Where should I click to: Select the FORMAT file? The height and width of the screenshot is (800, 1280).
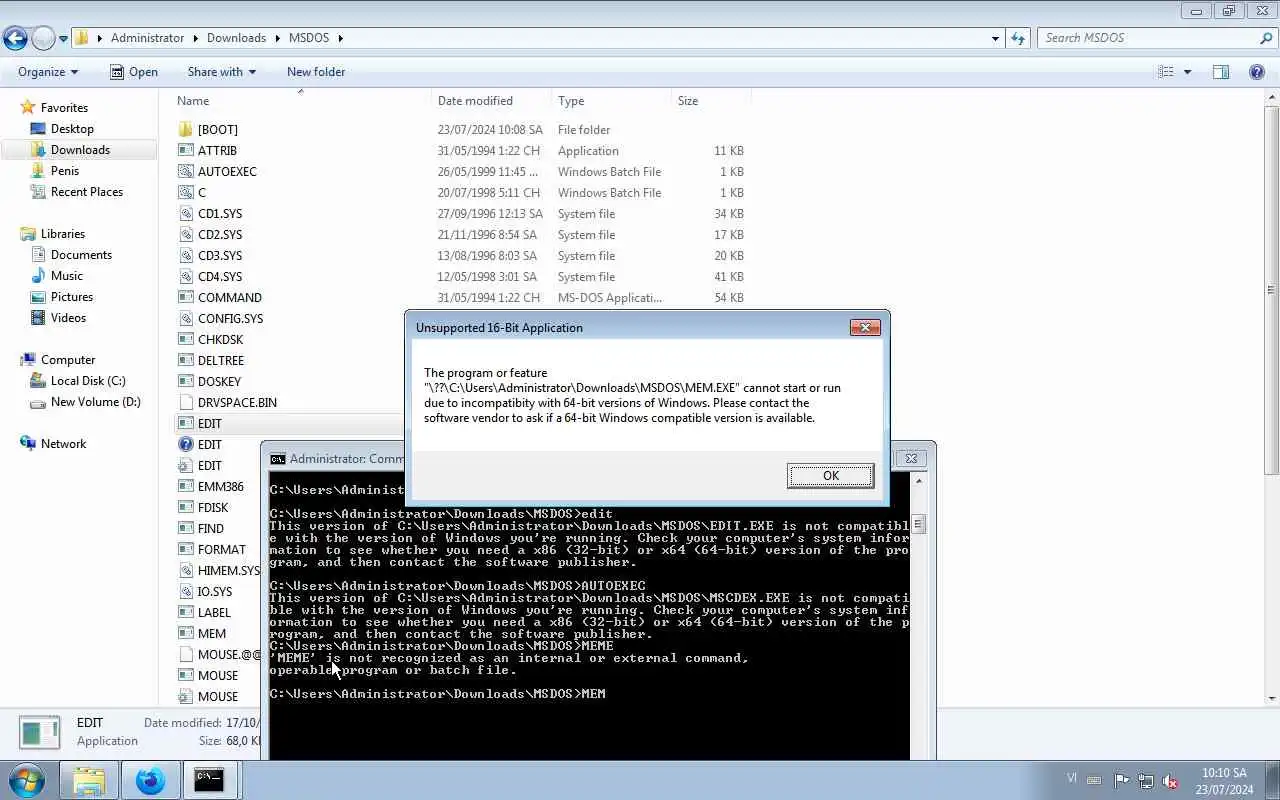click(x=221, y=550)
